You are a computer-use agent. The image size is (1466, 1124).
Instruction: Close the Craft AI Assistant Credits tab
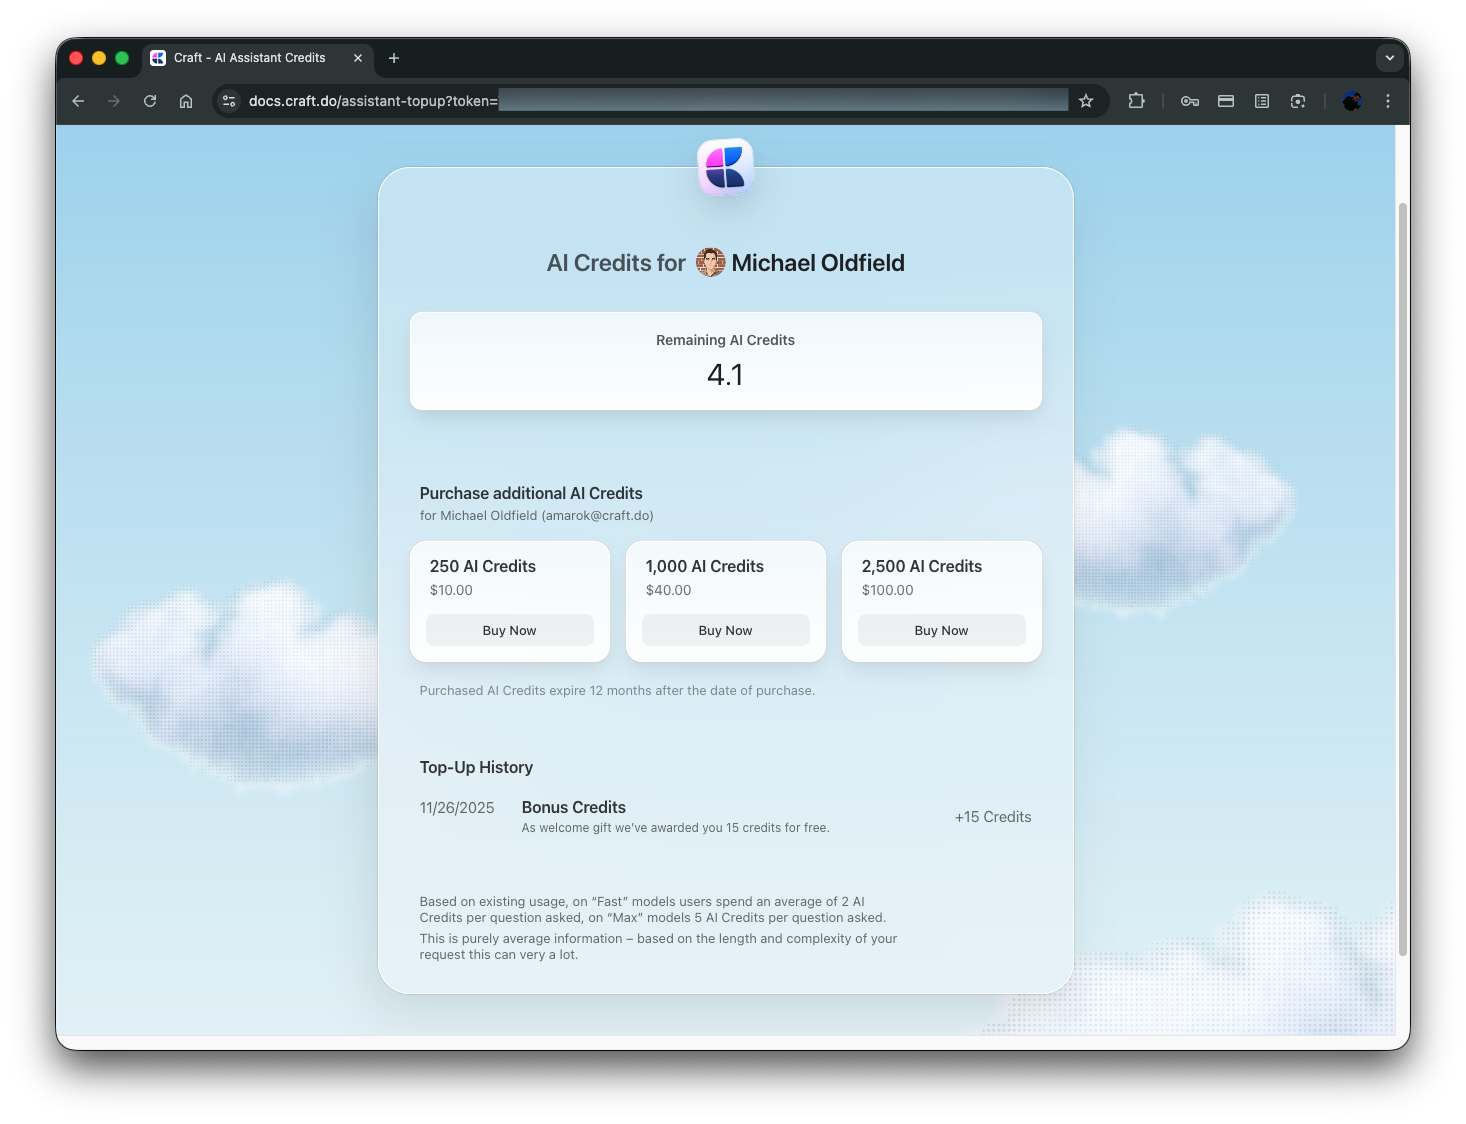(358, 58)
